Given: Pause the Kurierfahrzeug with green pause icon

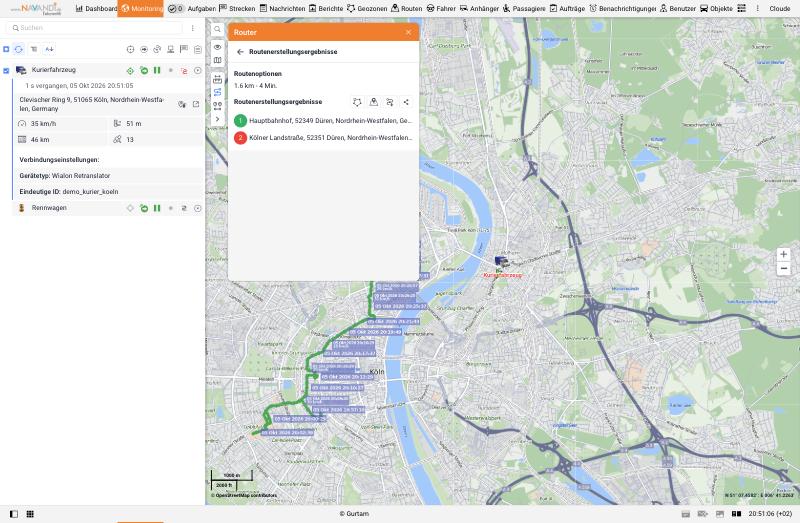Looking at the screenshot, I should (157, 70).
